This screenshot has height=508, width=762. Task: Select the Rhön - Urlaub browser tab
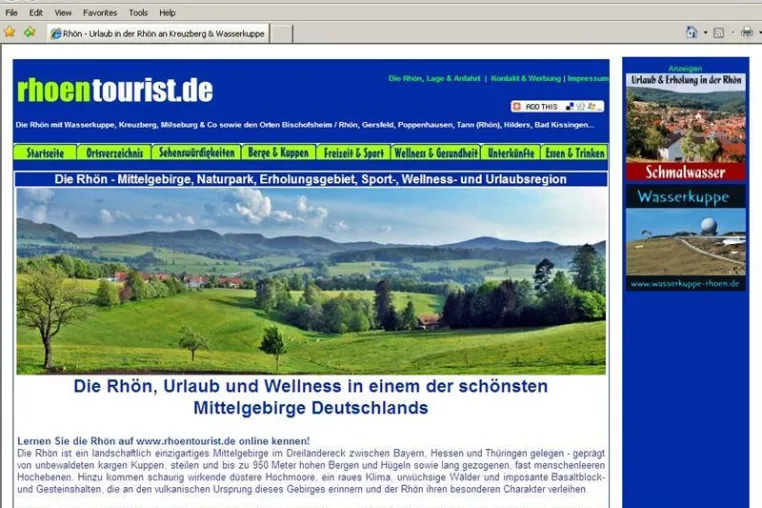(x=158, y=34)
